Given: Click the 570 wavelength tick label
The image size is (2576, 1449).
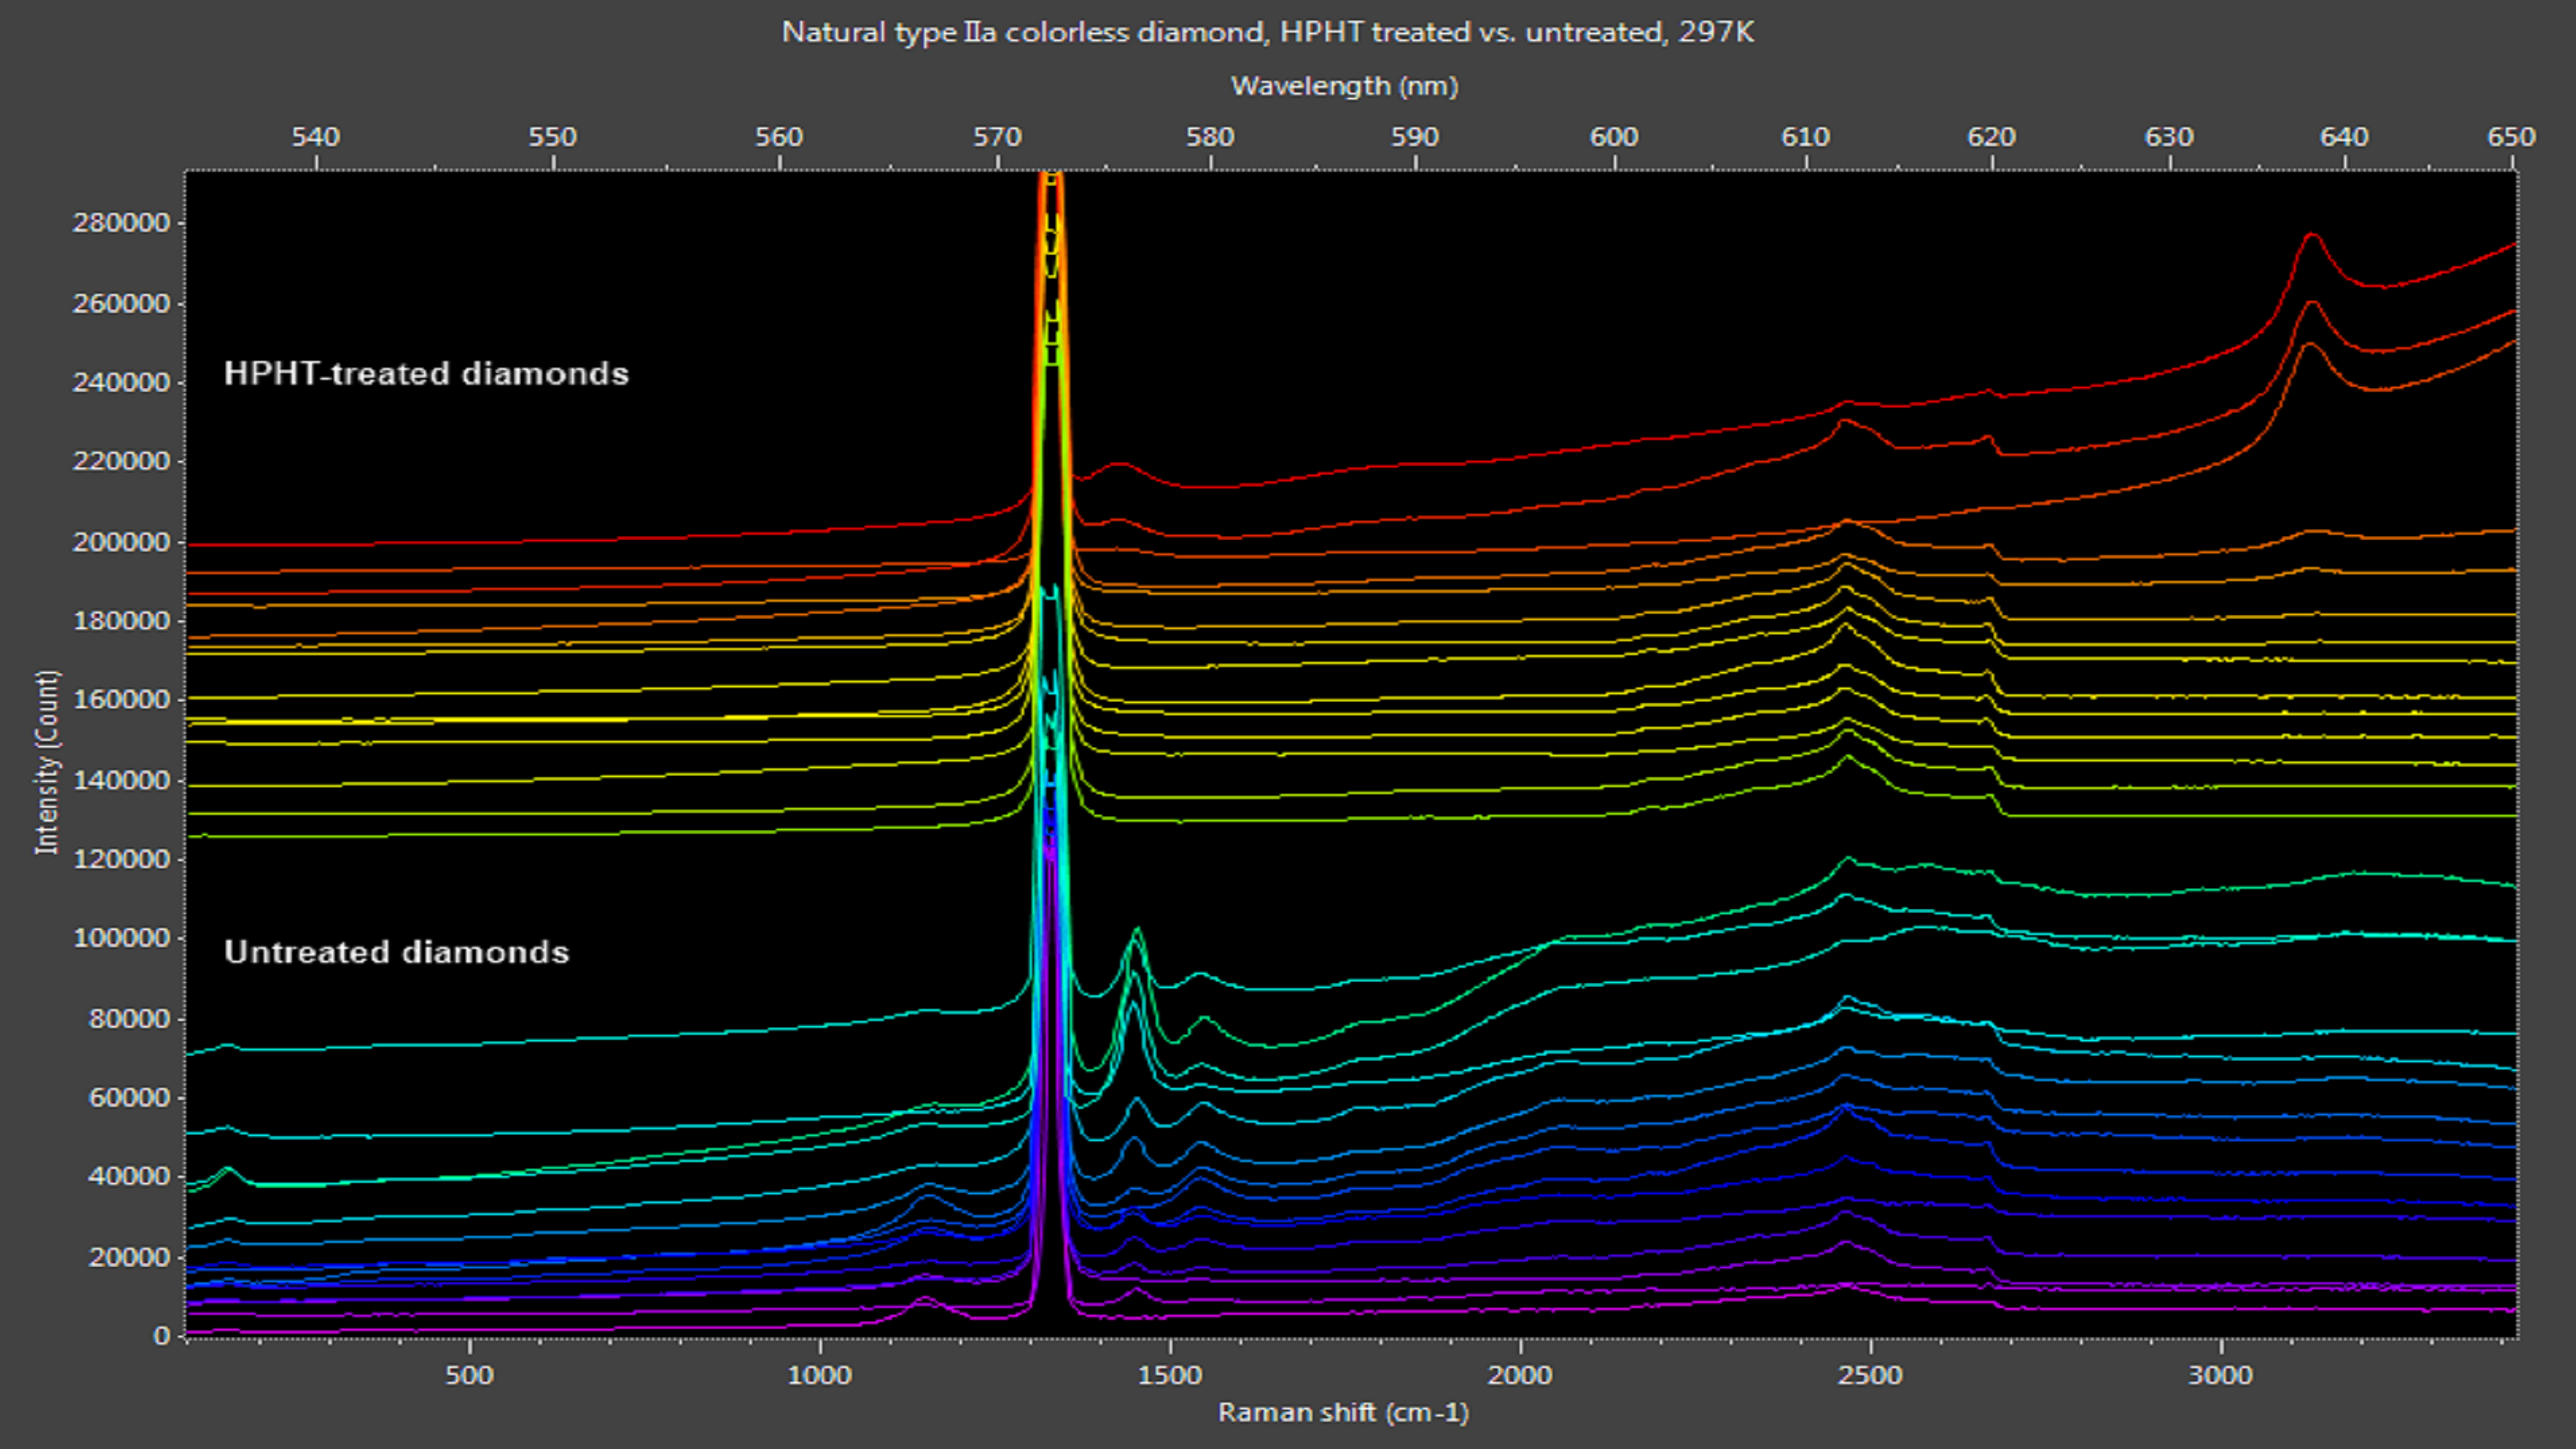Looking at the screenshot, I should coord(997,137).
